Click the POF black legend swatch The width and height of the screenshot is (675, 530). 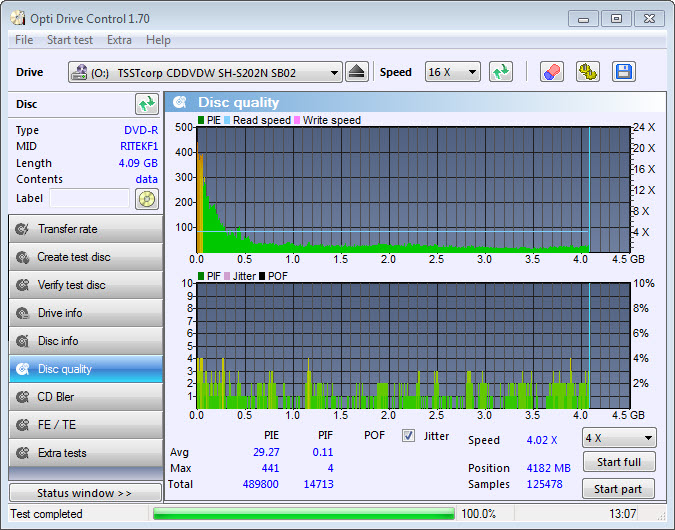coord(262,276)
